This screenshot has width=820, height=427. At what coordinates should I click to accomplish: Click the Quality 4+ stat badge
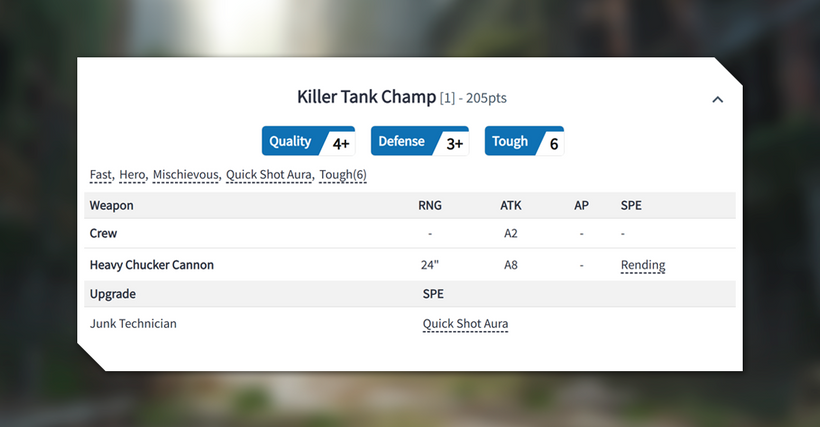point(308,142)
